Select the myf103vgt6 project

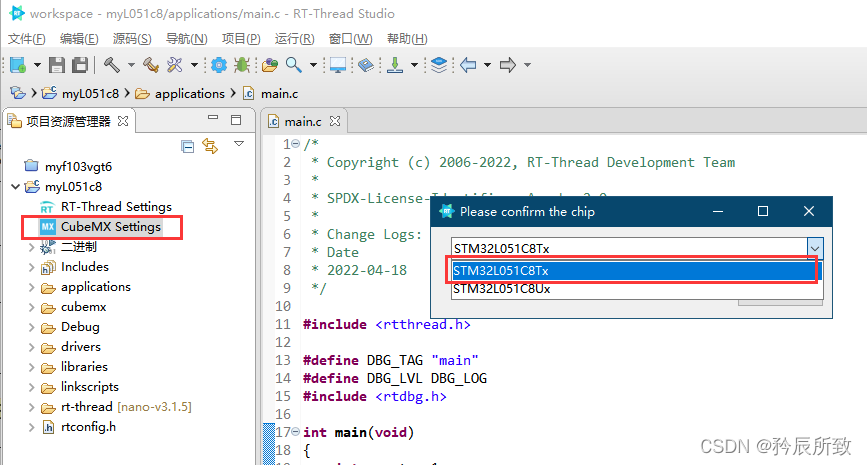click(x=78, y=166)
